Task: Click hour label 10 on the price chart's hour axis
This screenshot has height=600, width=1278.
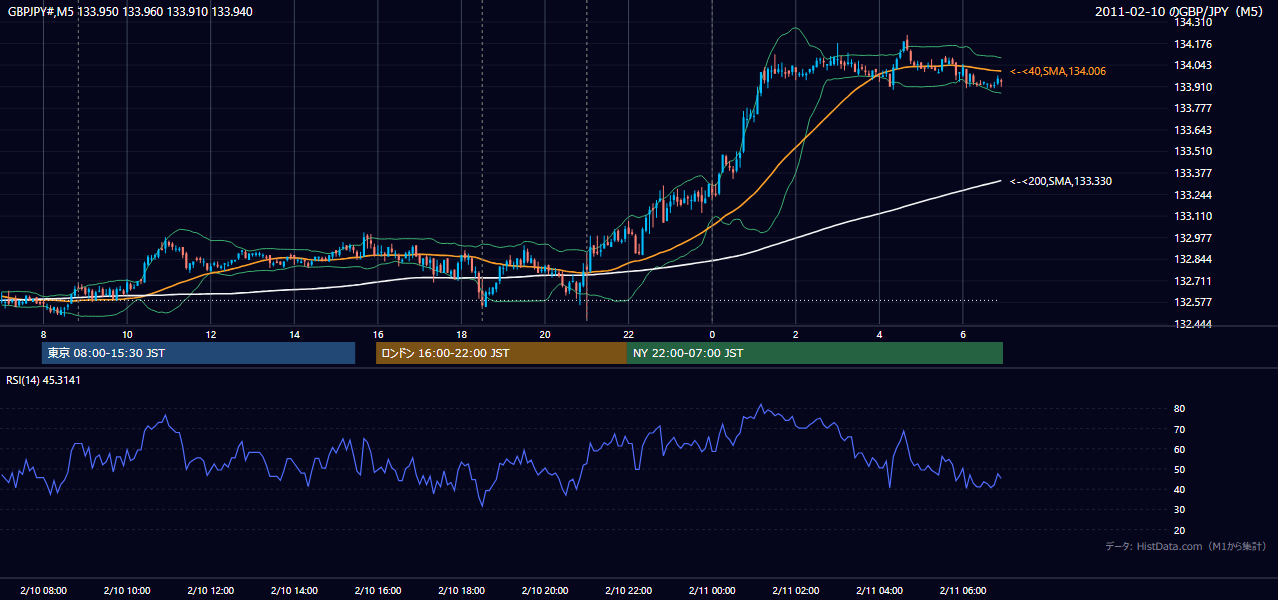Action: coord(127,334)
